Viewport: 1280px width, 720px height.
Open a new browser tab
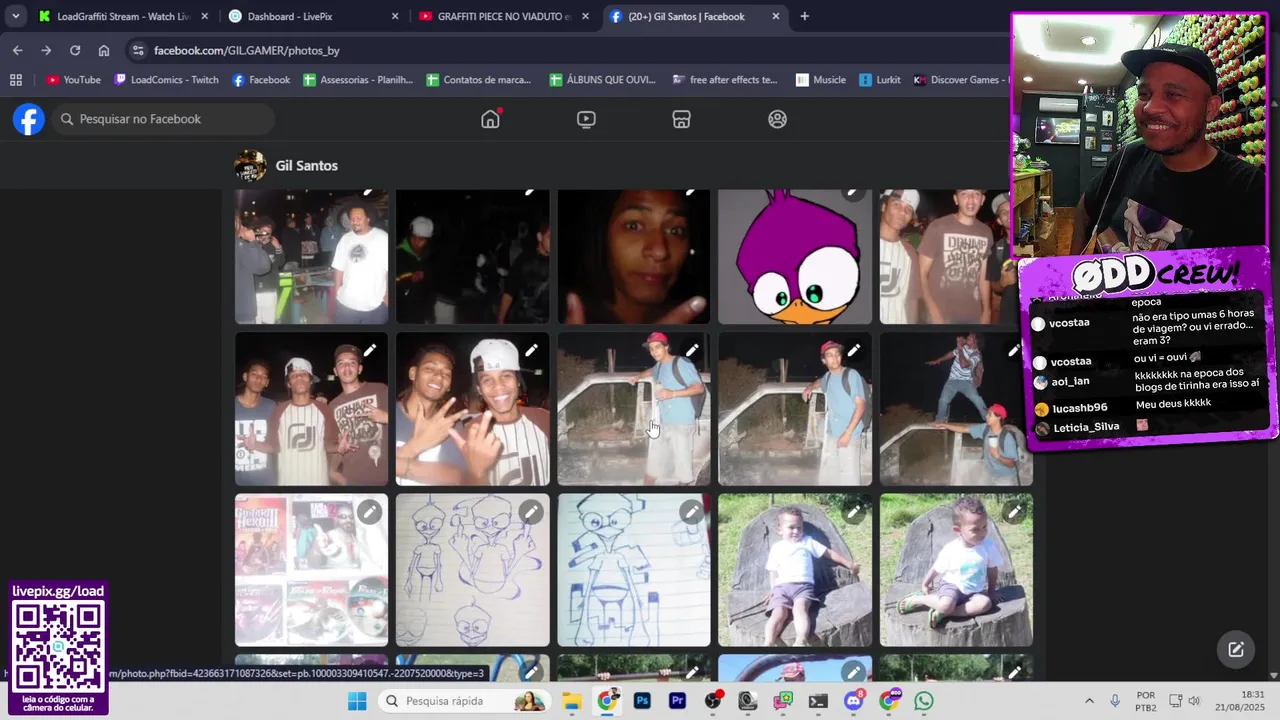point(804,16)
